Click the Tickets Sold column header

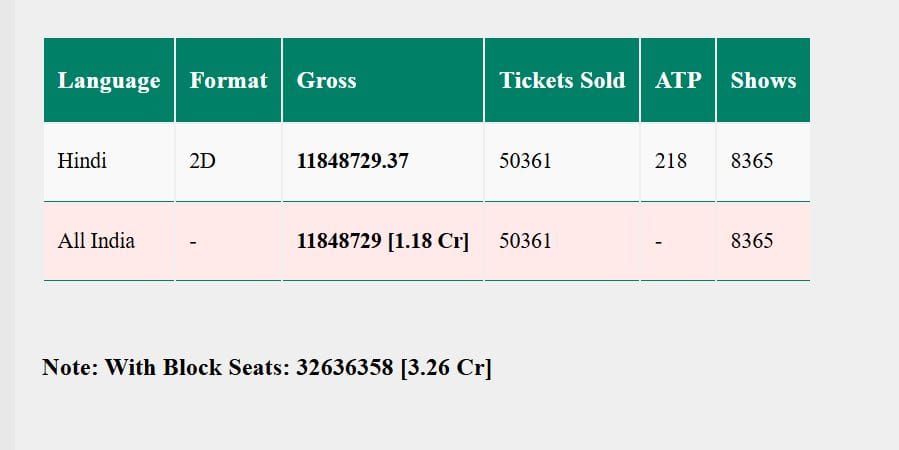click(x=562, y=81)
